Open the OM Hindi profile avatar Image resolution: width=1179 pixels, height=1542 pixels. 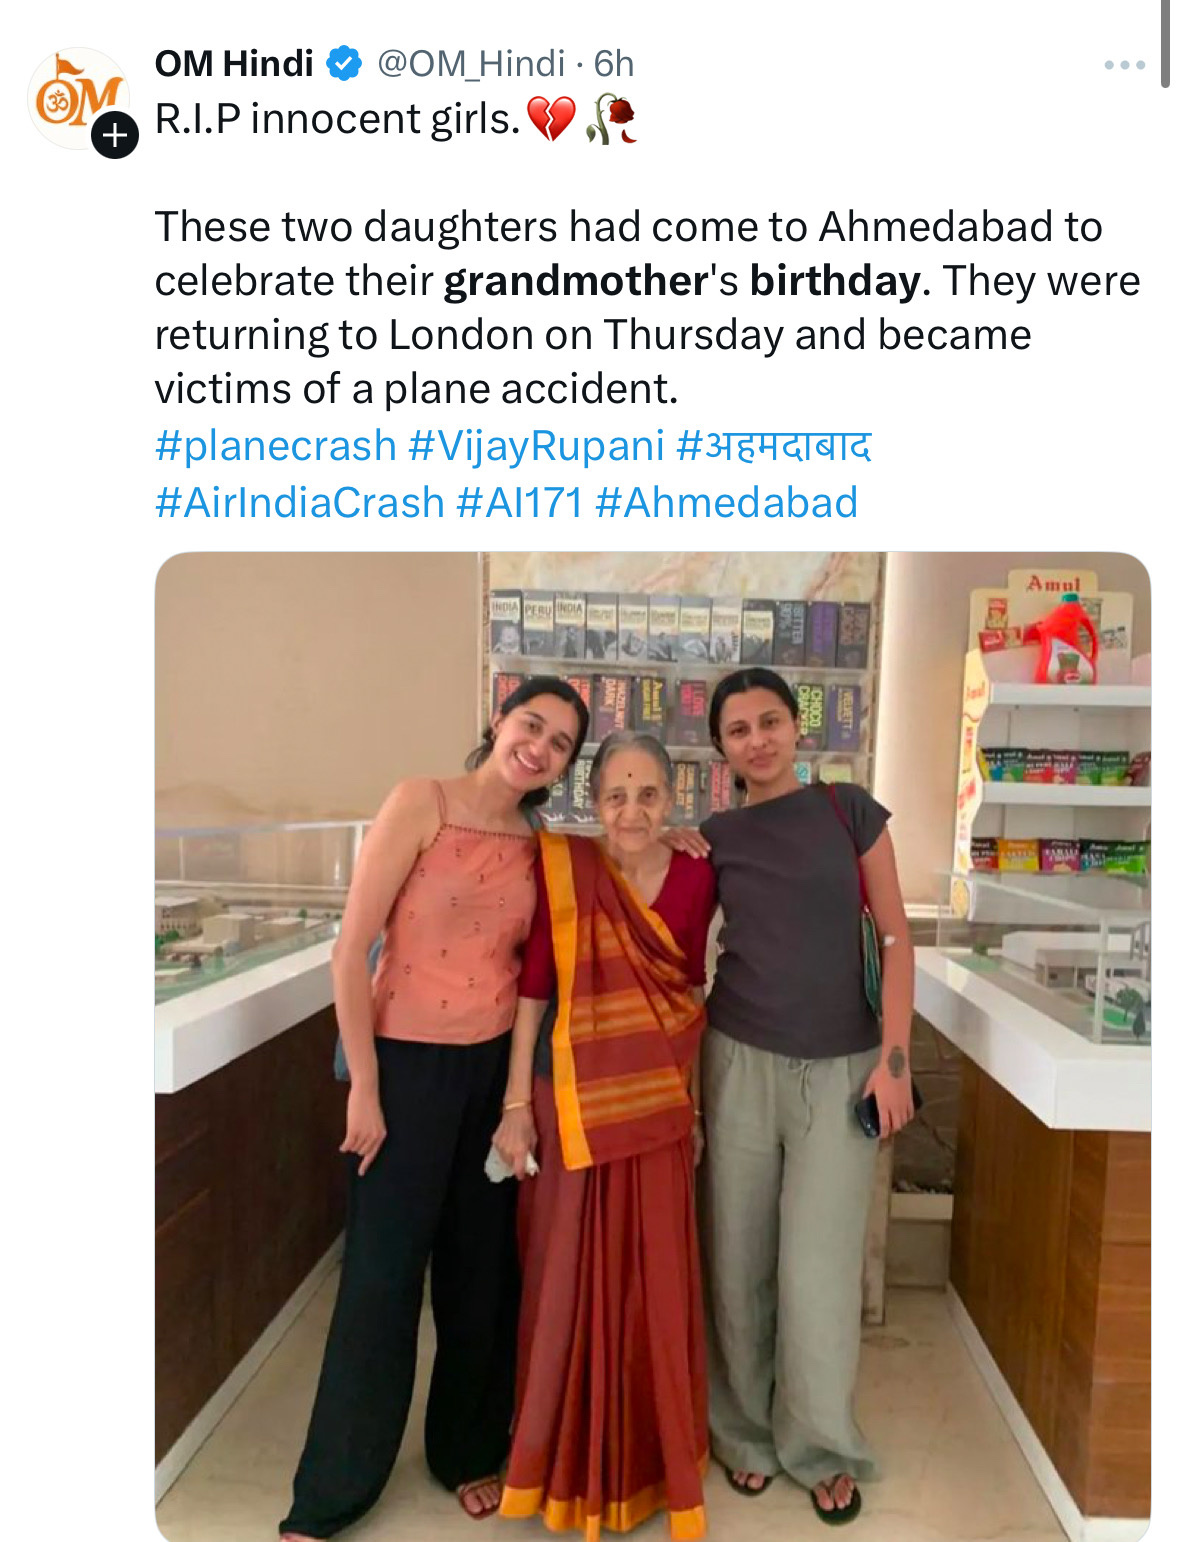coord(77,99)
